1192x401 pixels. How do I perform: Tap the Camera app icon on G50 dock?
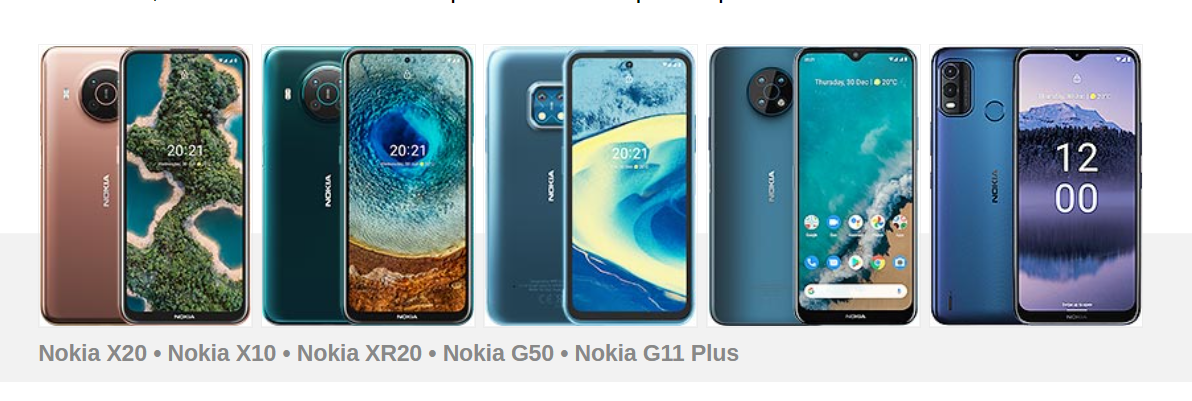(900, 263)
